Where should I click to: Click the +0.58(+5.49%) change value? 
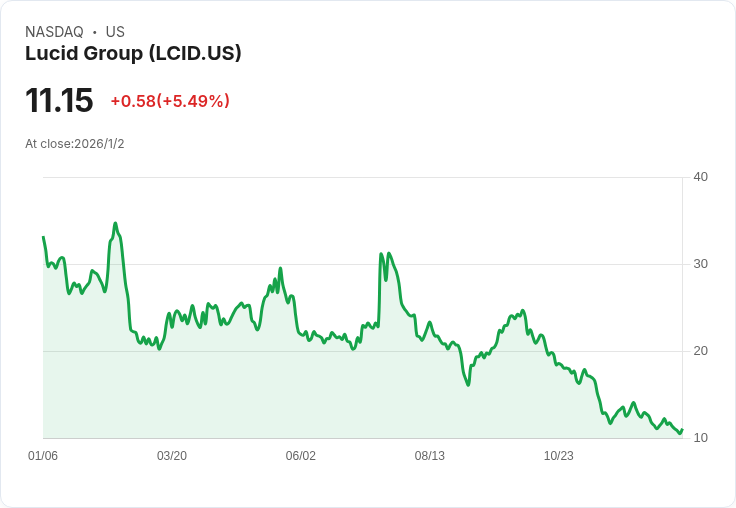coord(170,100)
